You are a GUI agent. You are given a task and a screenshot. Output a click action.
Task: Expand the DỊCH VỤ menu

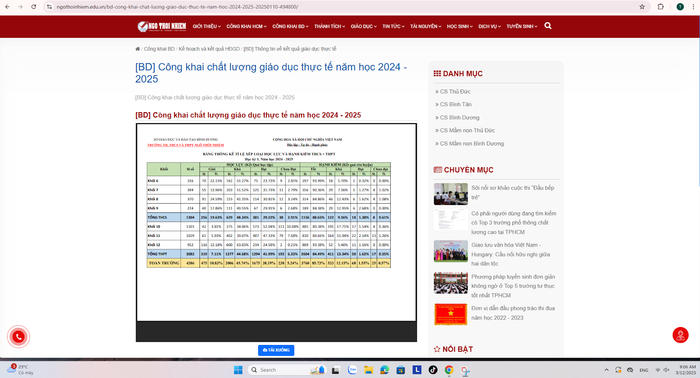(x=489, y=26)
